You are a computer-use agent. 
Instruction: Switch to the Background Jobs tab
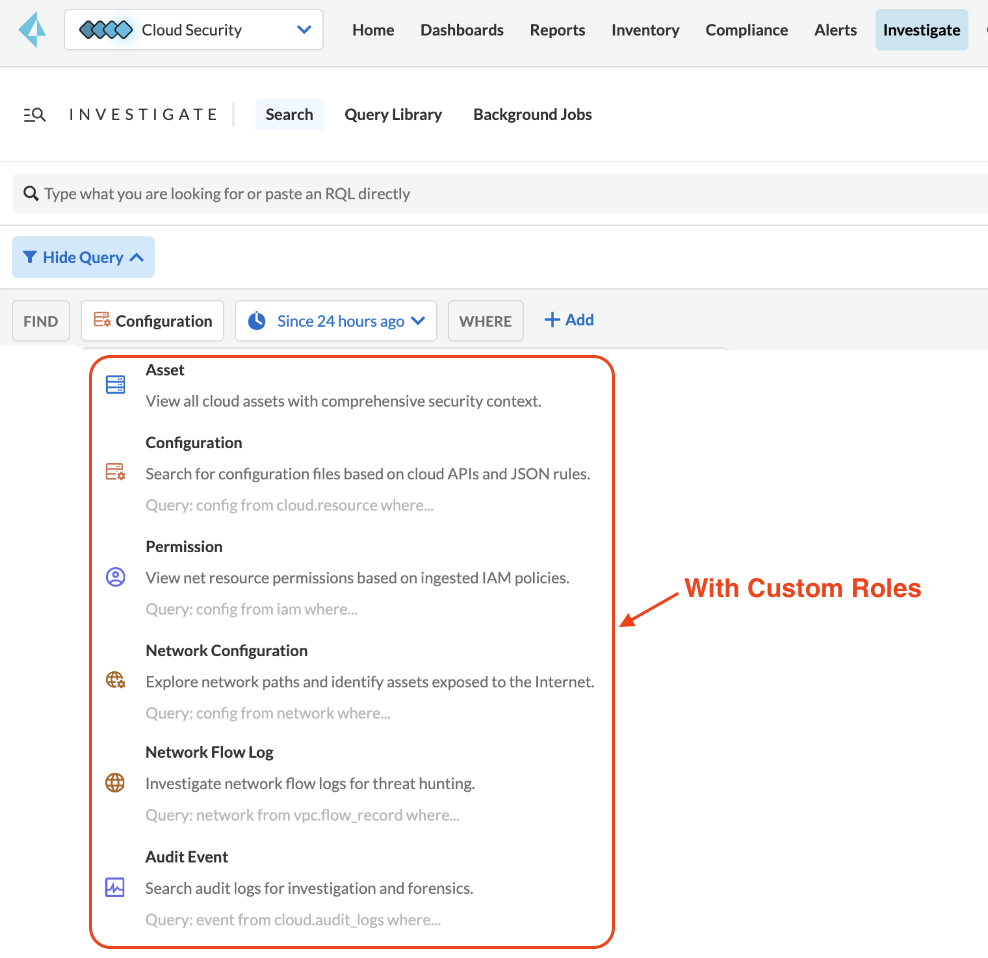coord(532,115)
